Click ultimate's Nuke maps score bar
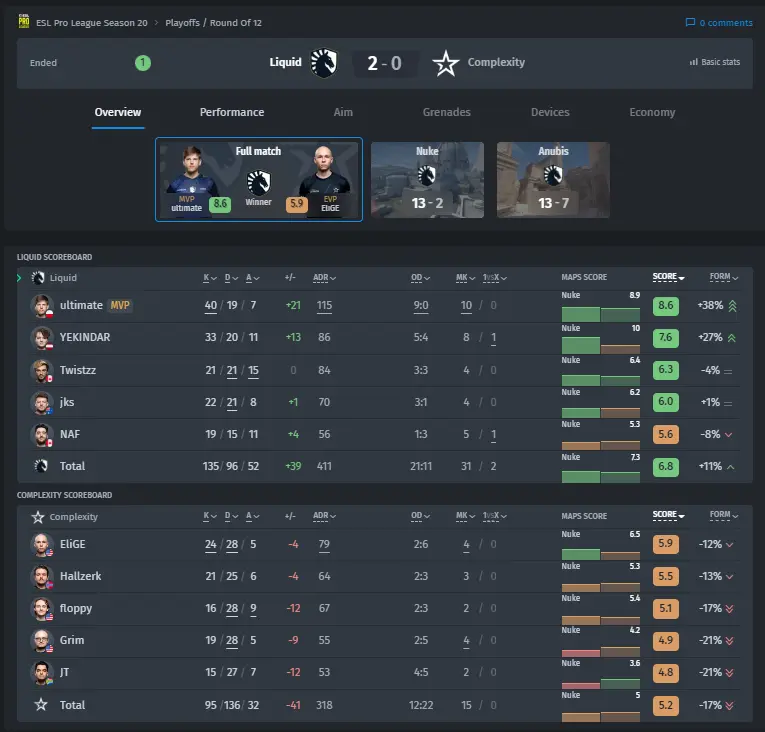The height and width of the screenshot is (732, 765). 581,314
